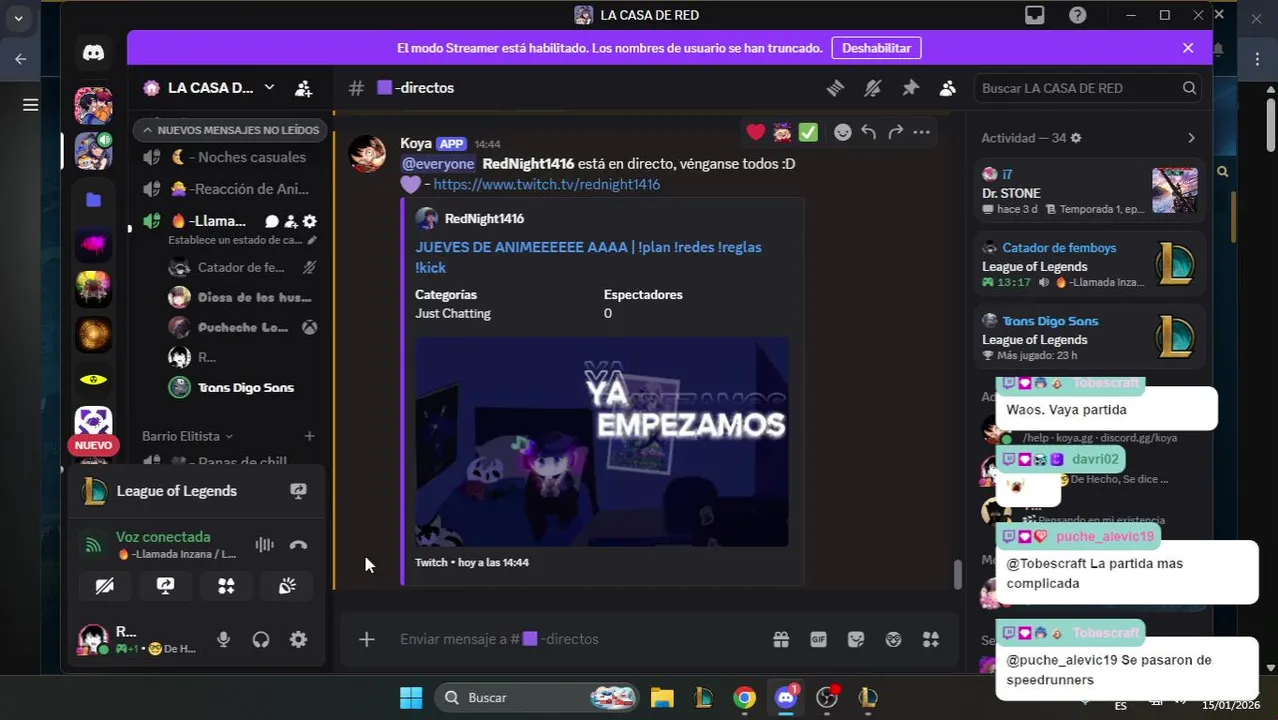Click RedNight1416 embed author name

[x=484, y=218]
